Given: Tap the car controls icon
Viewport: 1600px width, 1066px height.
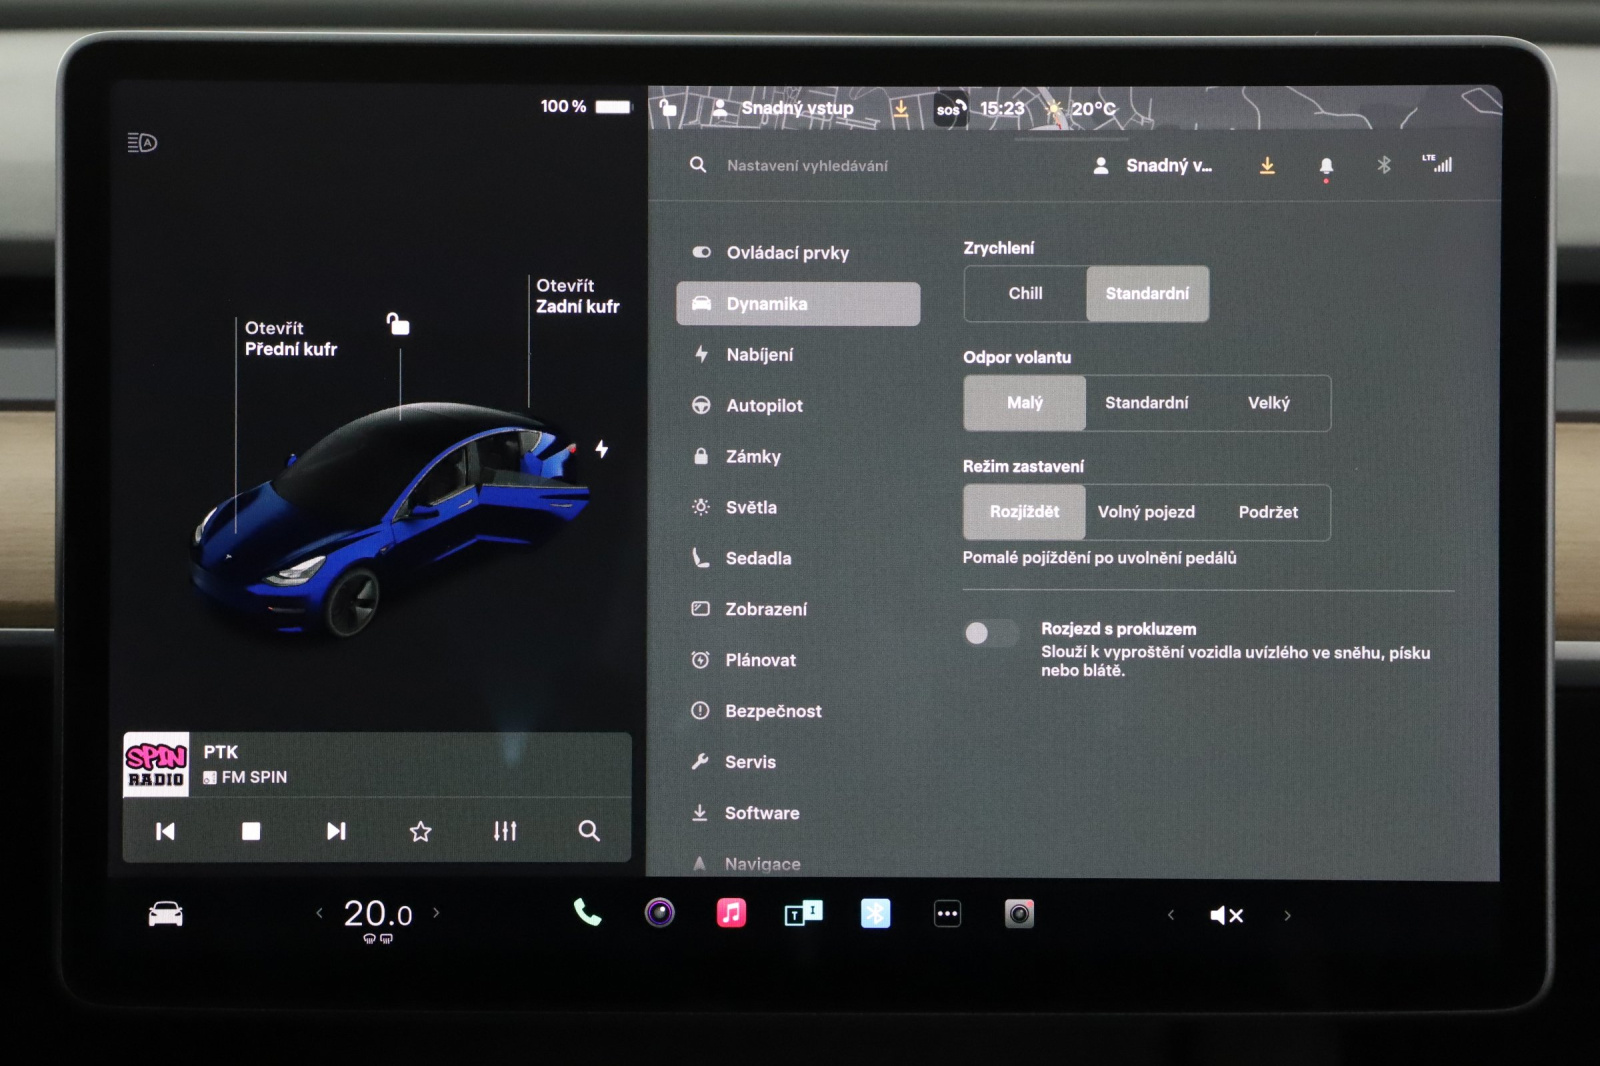Looking at the screenshot, I should coord(166,914).
